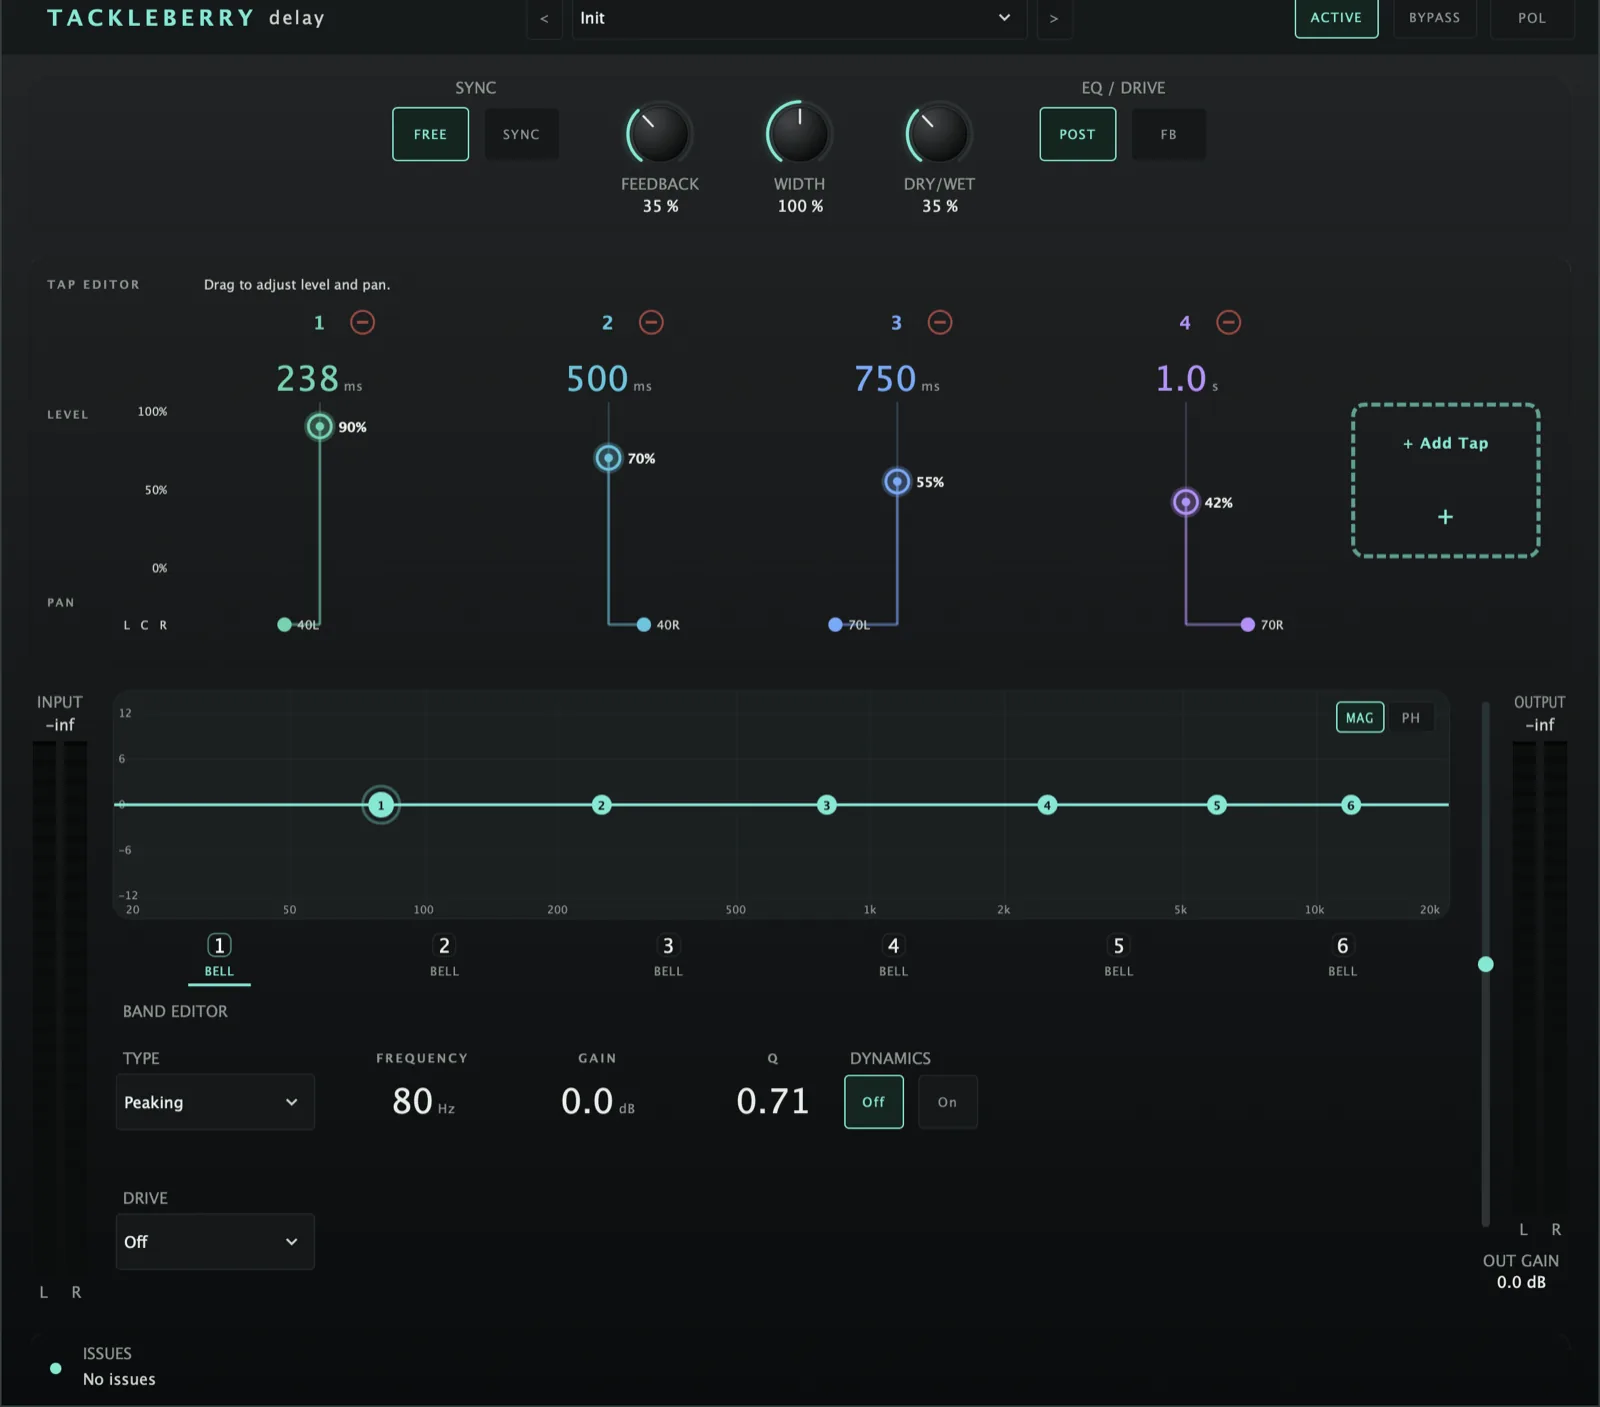Image resolution: width=1600 pixels, height=1407 pixels.
Task: Select EQ node 1 on the graph
Action: [x=380, y=805]
